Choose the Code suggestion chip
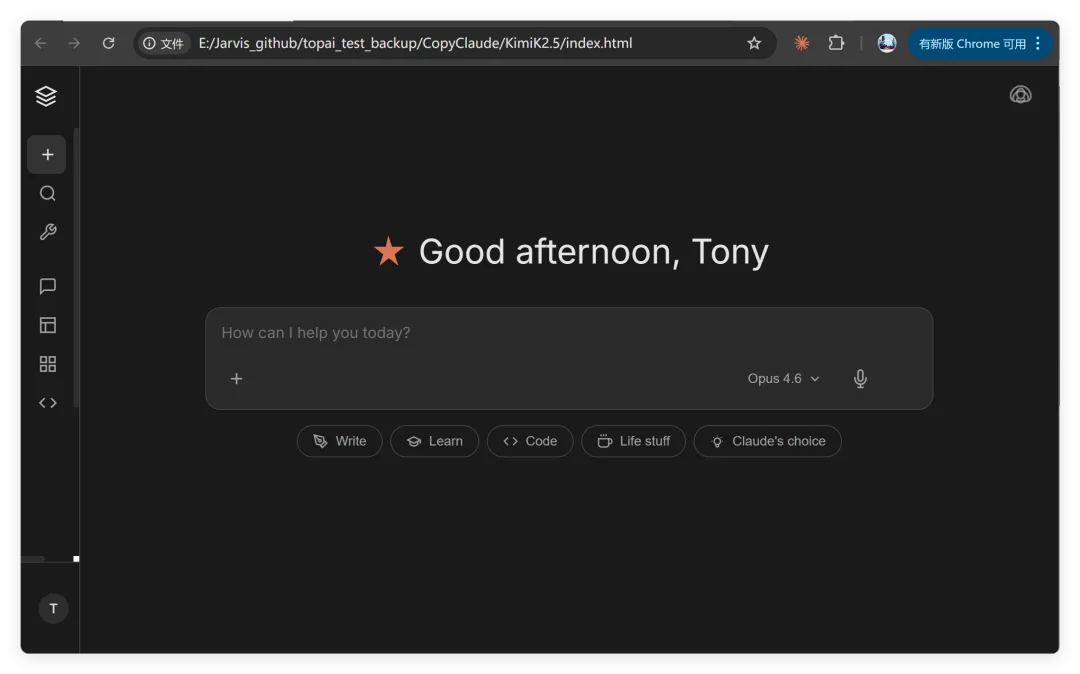The image size is (1080, 674). point(529,441)
